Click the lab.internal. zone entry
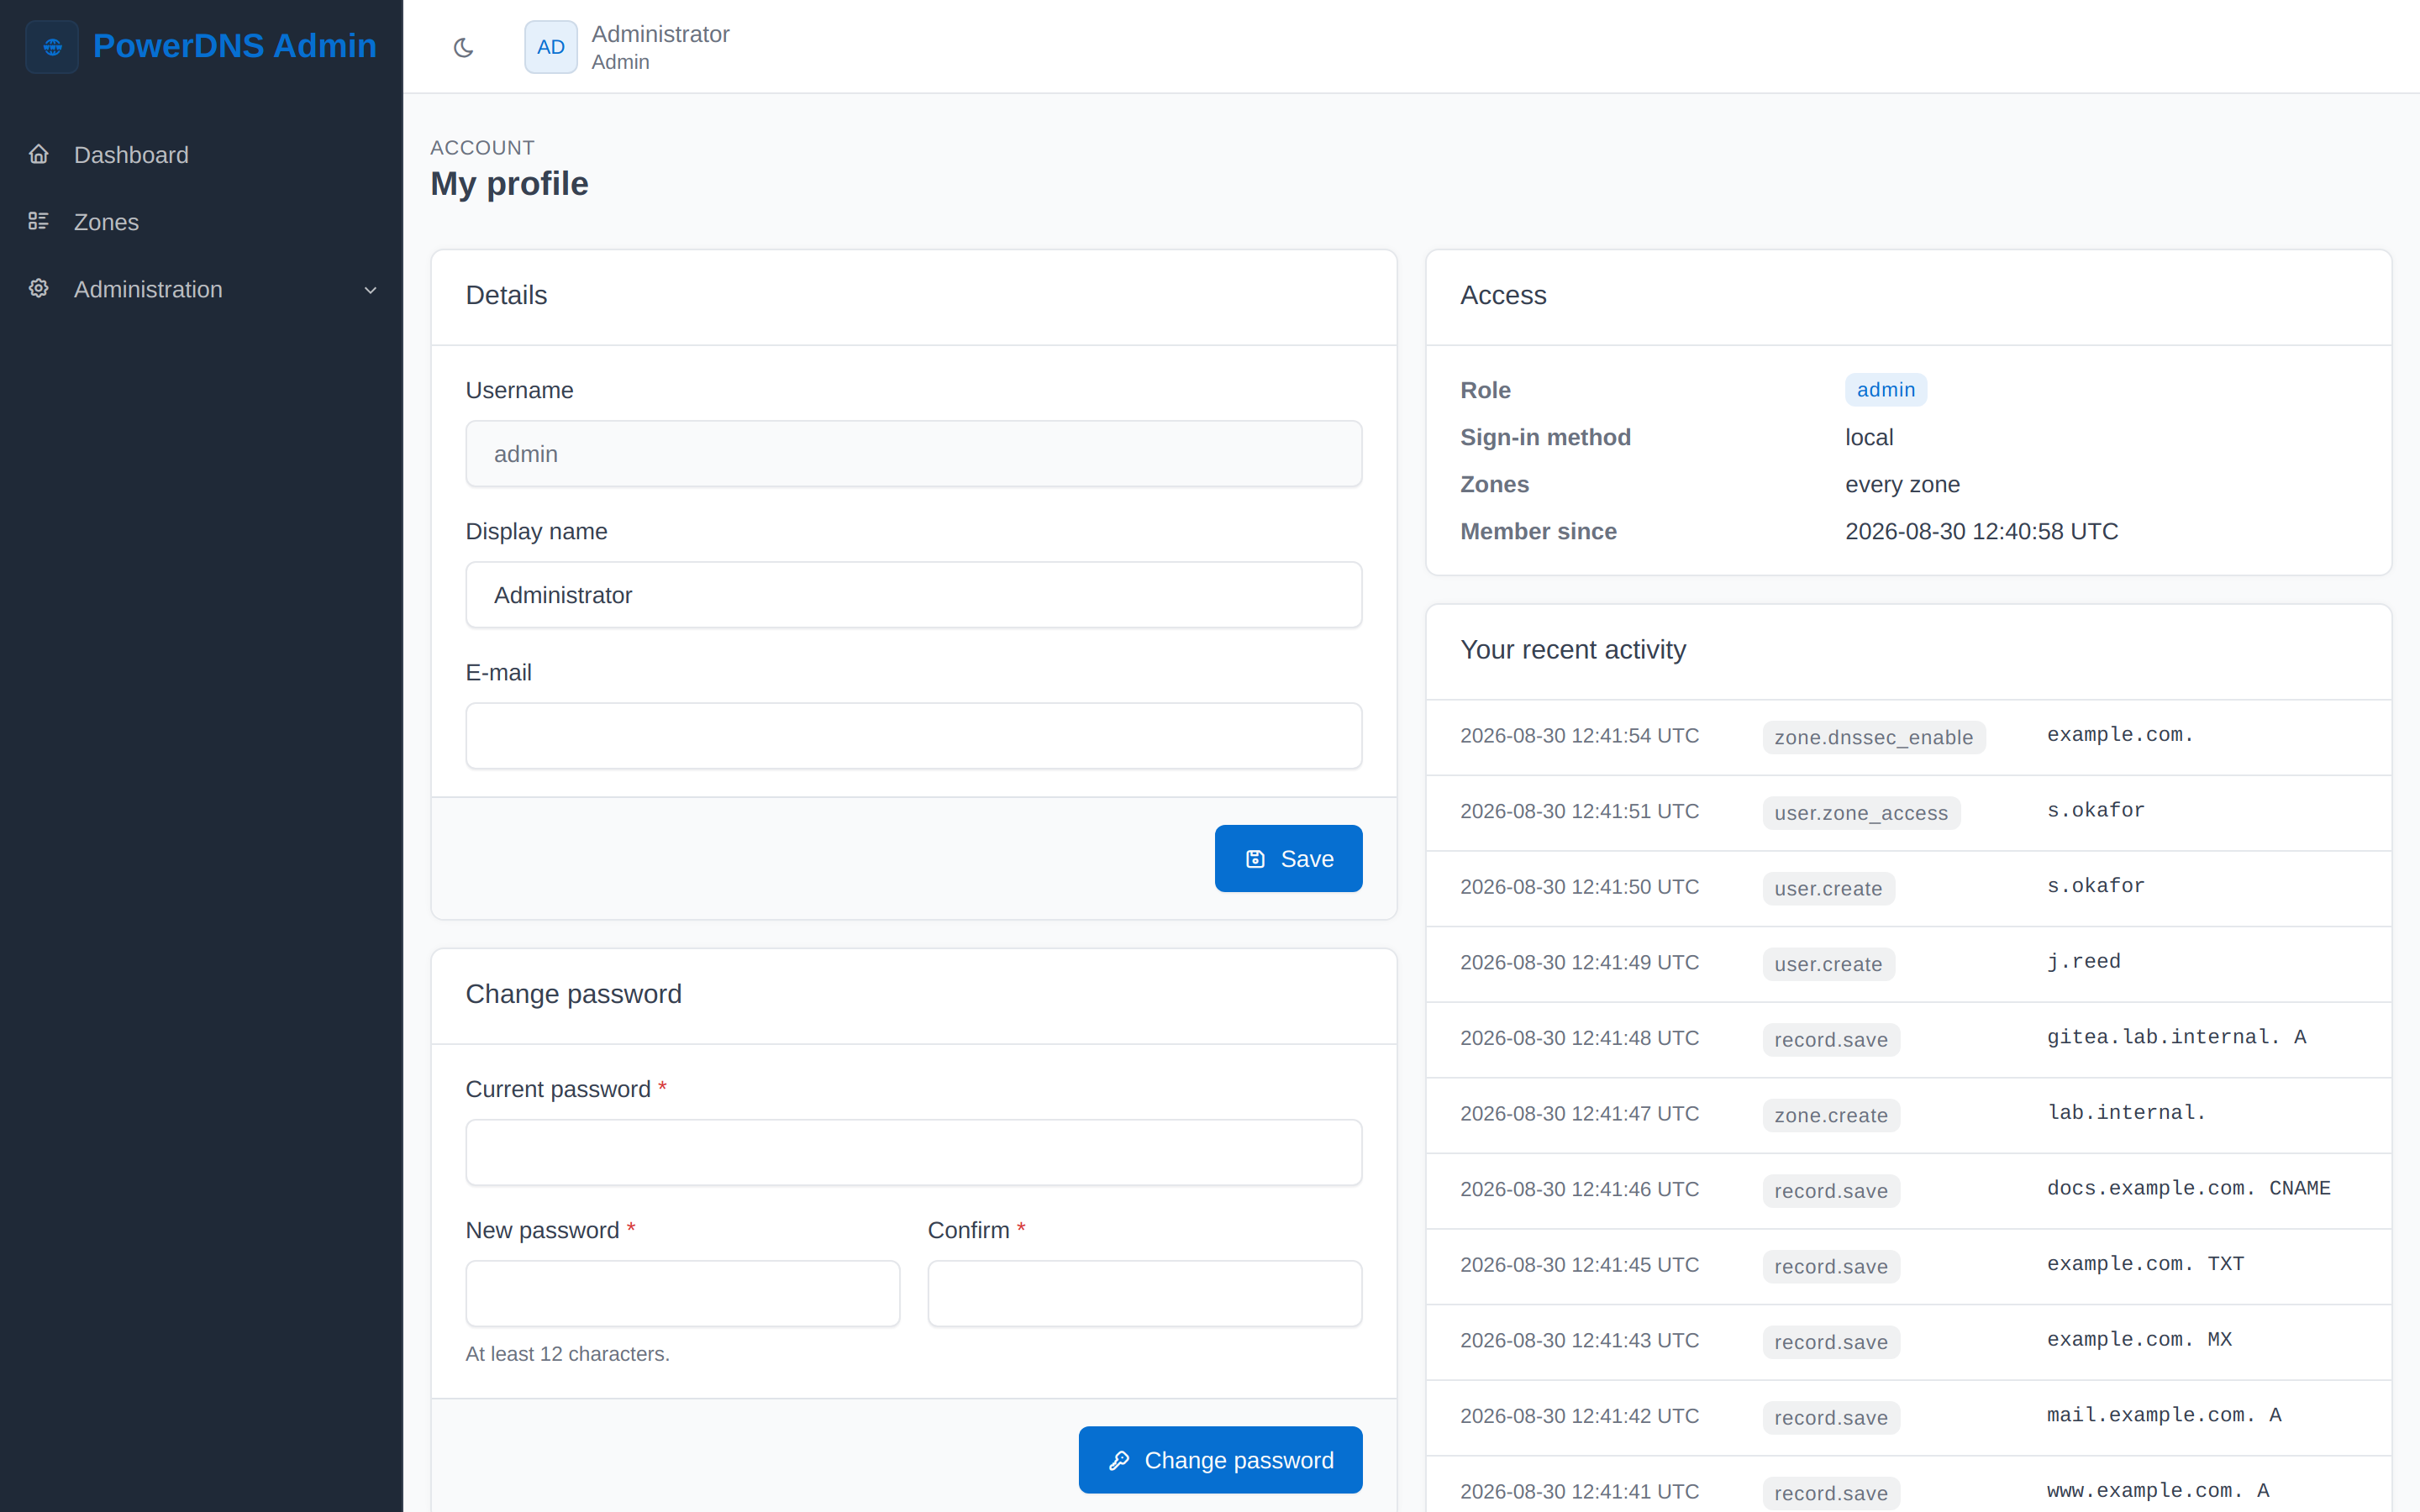This screenshot has height=1512, width=2420. coord(2126,1113)
